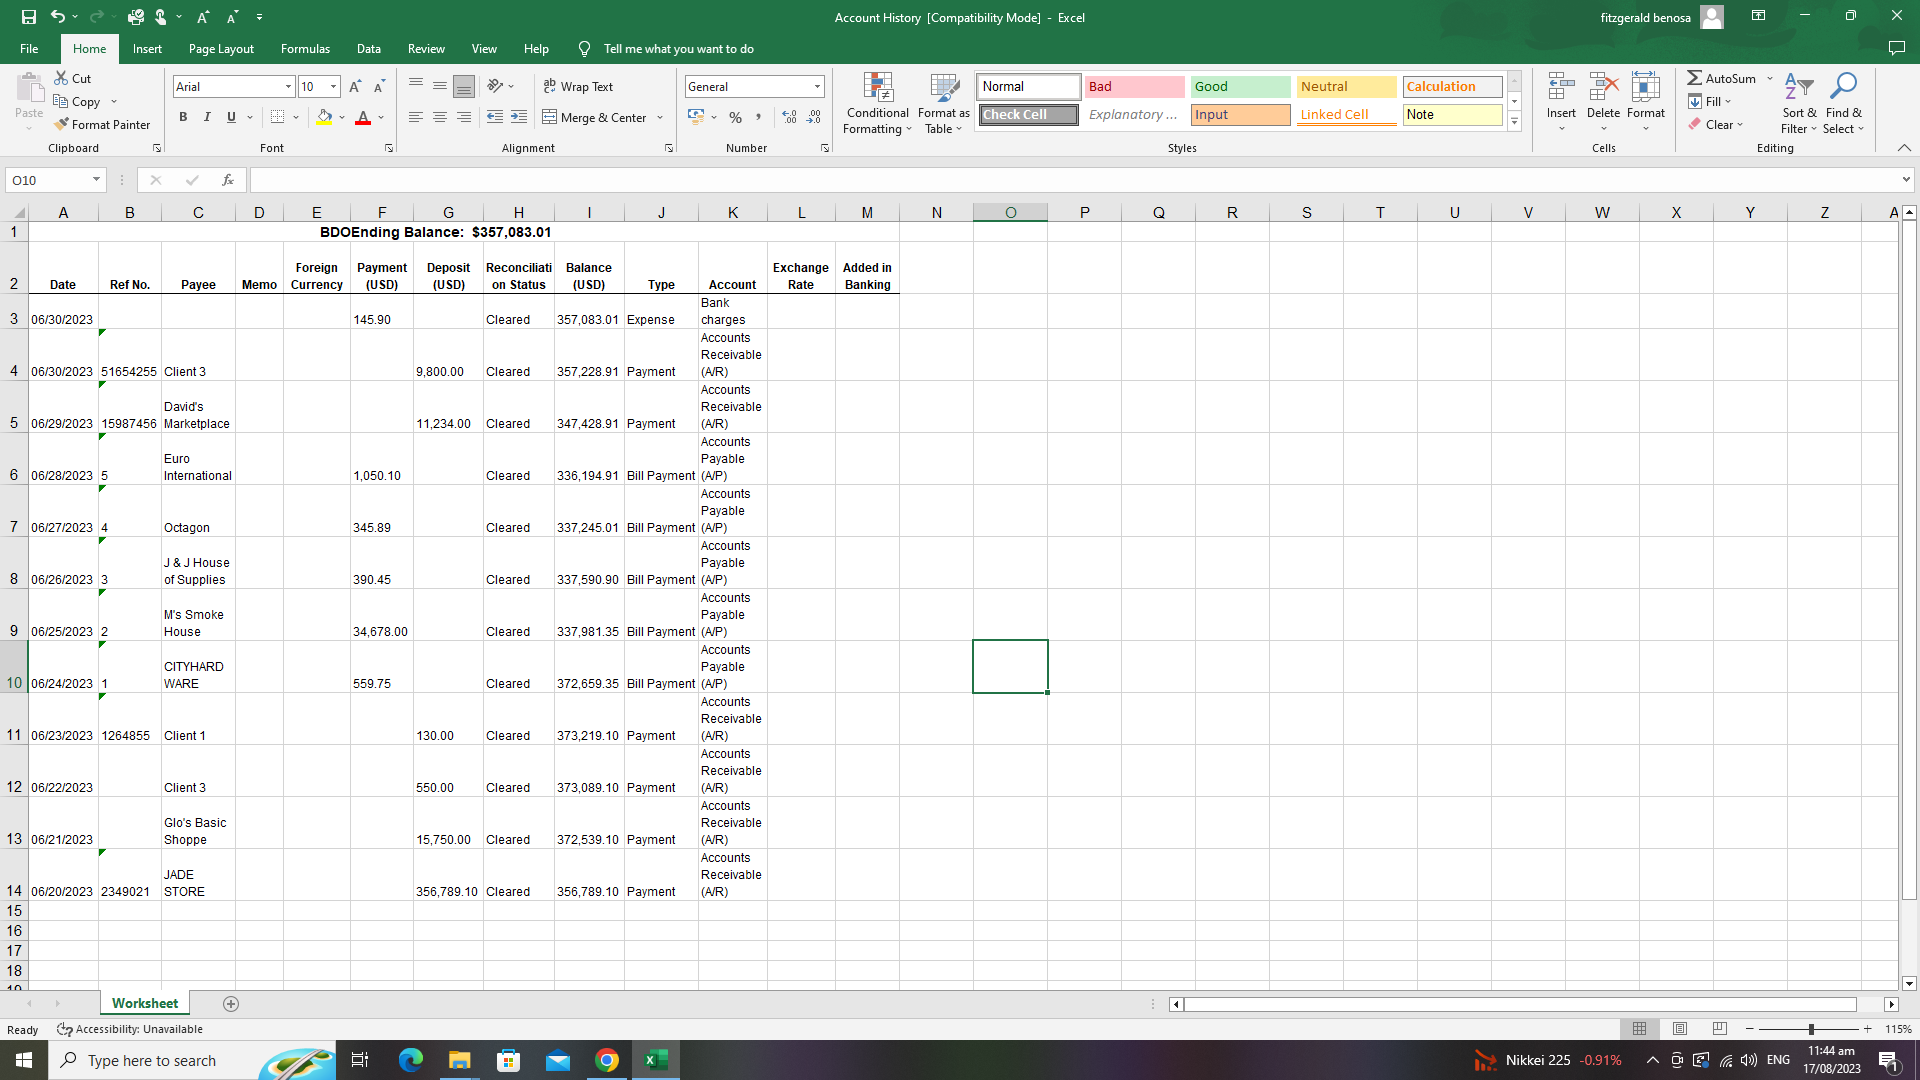Toggle Bold formatting

click(x=183, y=117)
